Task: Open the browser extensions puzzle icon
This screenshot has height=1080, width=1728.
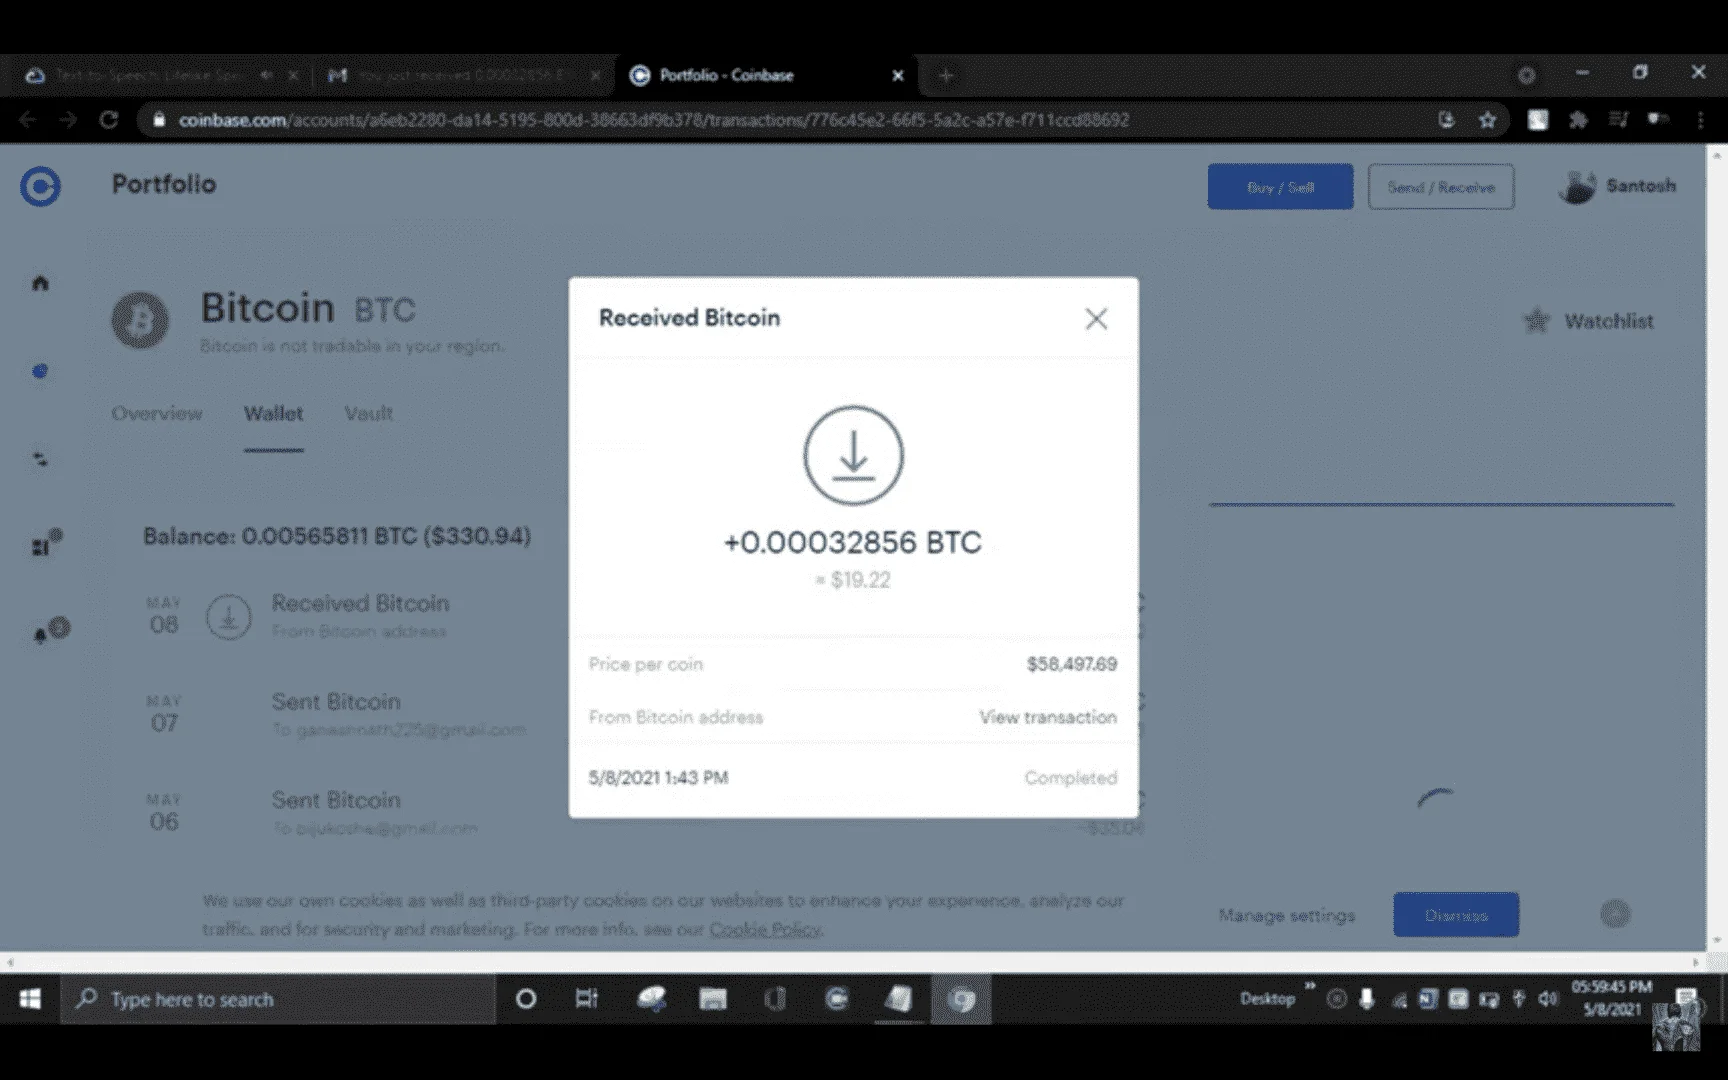Action: click(1578, 120)
